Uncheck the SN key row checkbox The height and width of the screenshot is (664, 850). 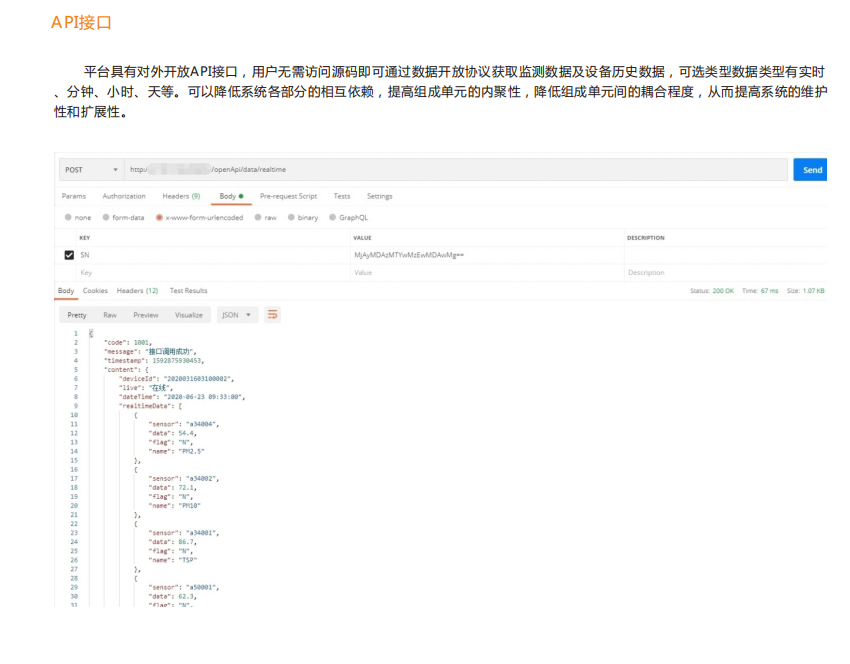coord(69,255)
